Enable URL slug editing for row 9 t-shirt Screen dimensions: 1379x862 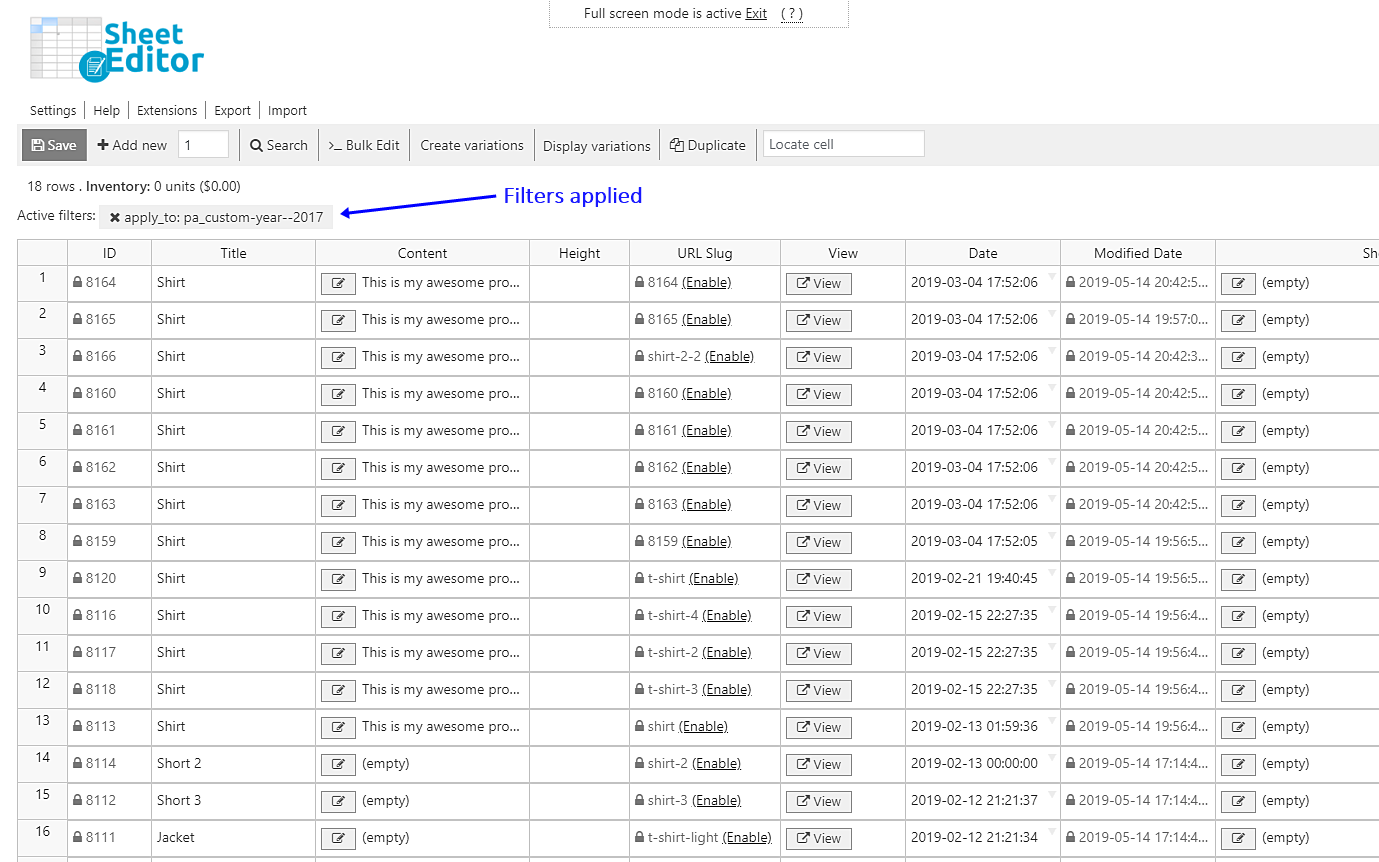pyautogui.click(x=713, y=579)
